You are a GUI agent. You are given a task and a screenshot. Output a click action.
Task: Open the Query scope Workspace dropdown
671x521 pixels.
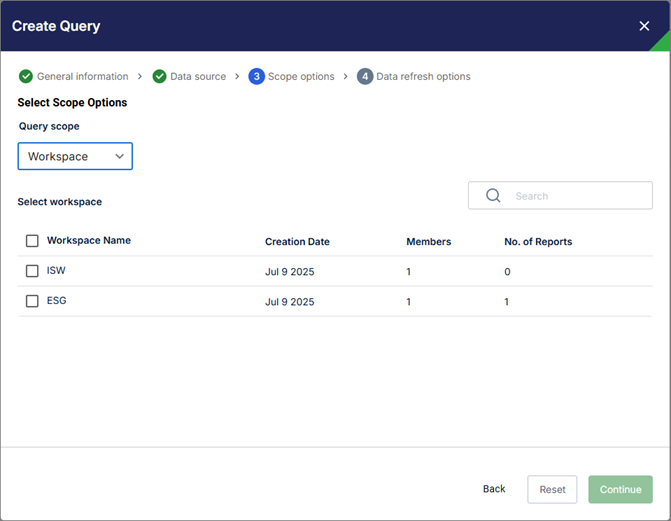coord(75,156)
